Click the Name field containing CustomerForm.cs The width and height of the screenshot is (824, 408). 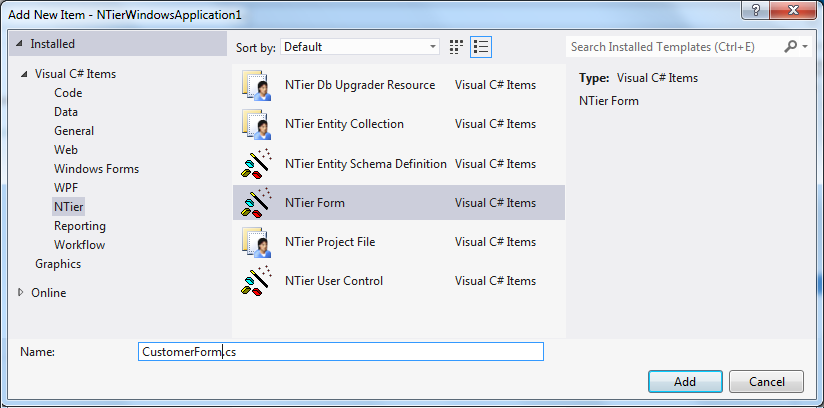pos(341,352)
